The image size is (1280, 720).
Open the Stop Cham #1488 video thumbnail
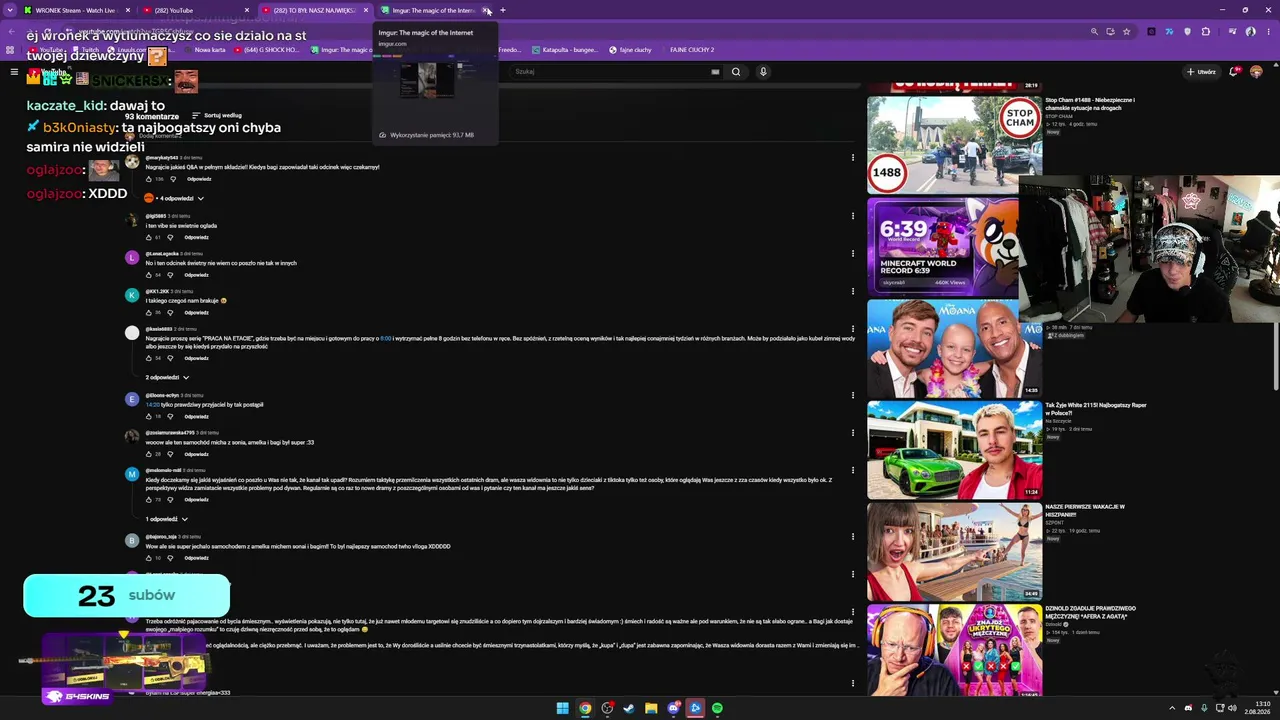(954, 144)
